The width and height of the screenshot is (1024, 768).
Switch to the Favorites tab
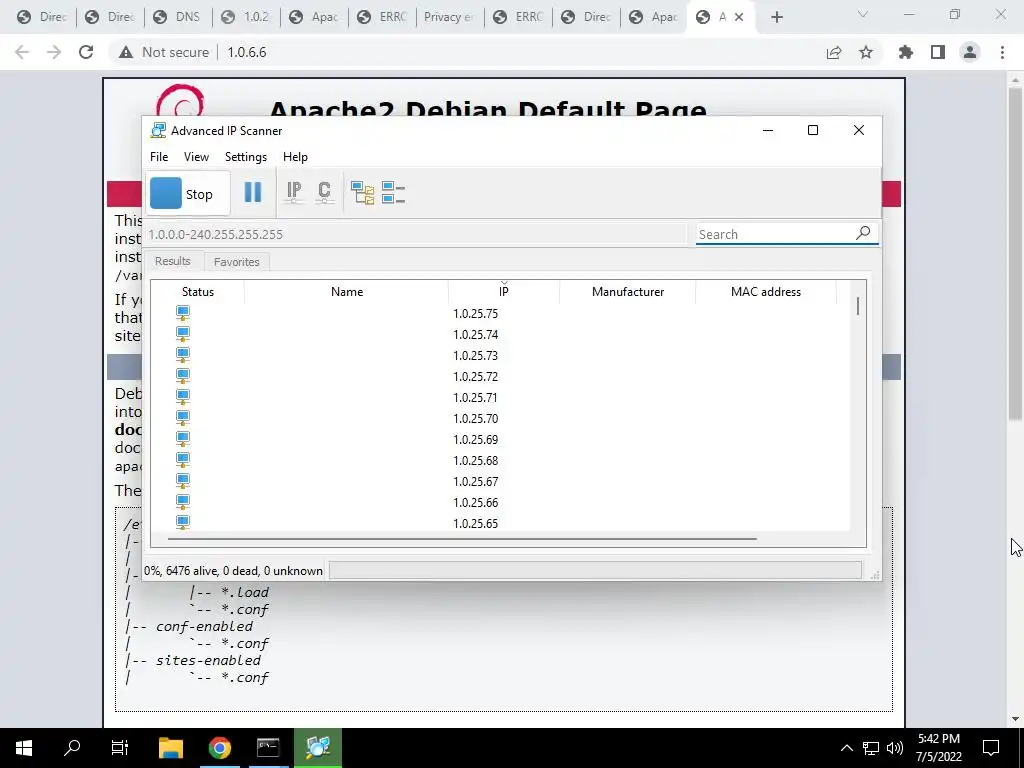[x=236, y=262]
